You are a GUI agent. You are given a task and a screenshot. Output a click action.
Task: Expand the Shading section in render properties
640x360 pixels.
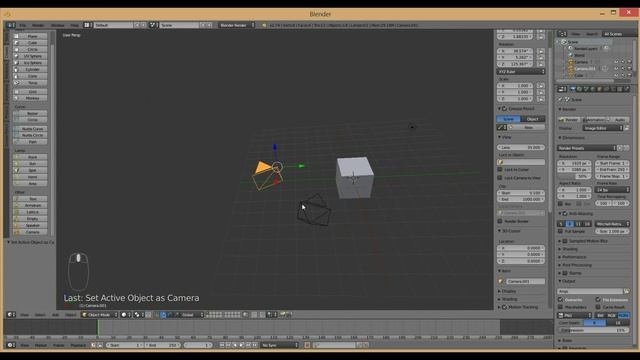(570, 249)
